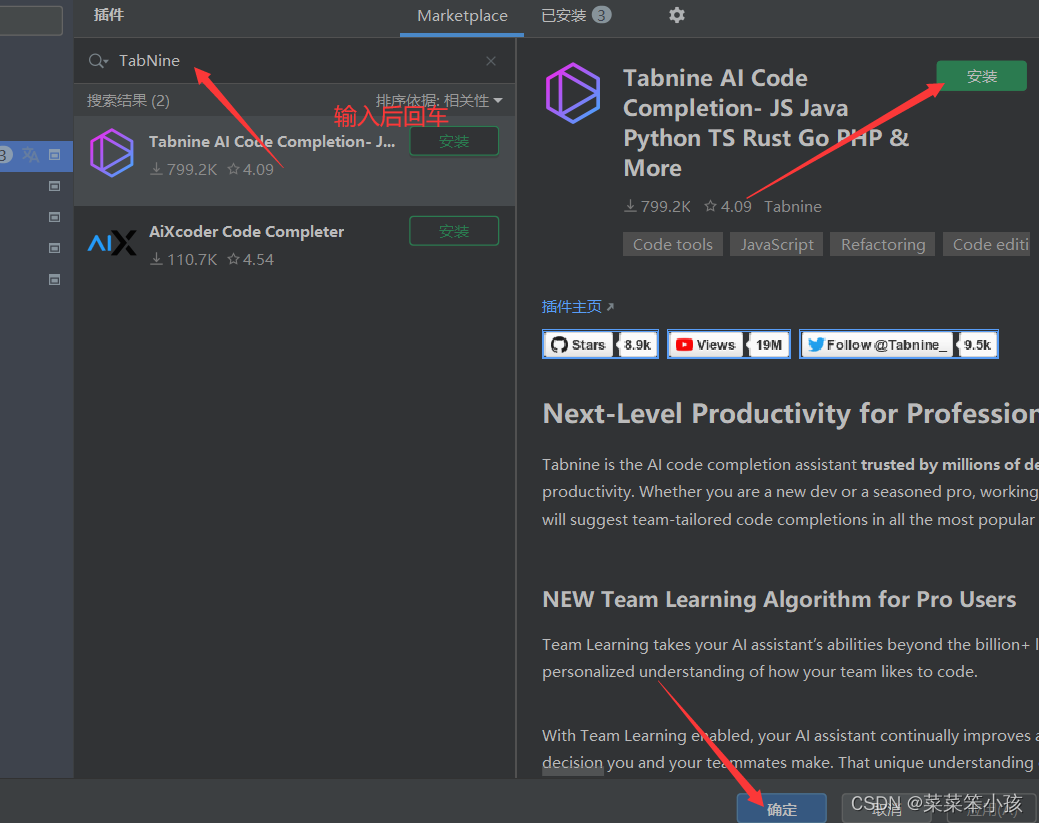
Task: Click the Tabnine vendor name
Action: (793, 207)
